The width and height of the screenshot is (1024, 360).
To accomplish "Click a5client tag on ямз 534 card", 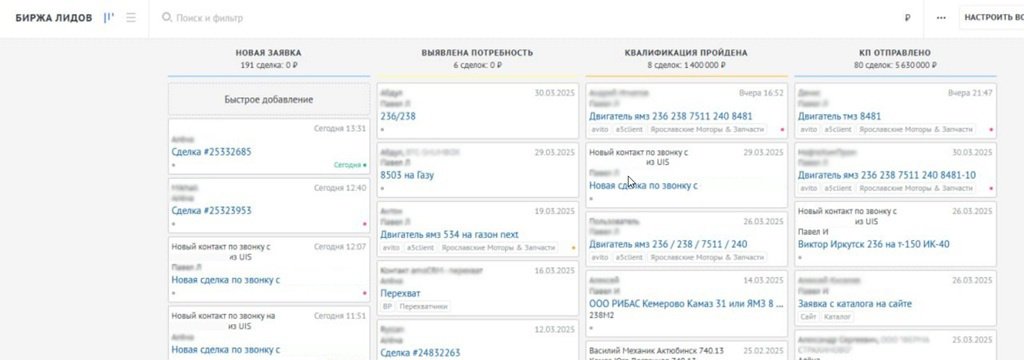I will coord(420,248).
